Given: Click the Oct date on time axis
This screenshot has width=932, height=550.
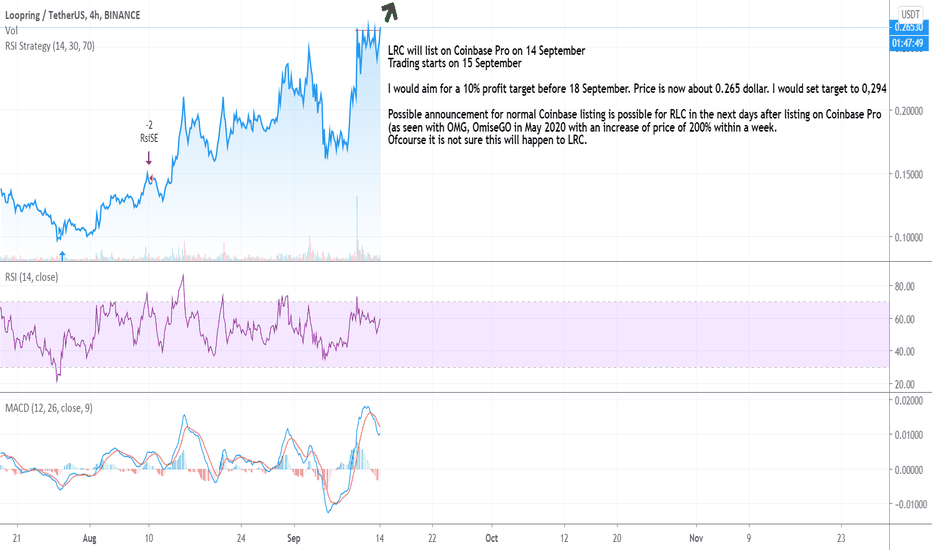Looking at the screenshot, I should pos(492,538).
